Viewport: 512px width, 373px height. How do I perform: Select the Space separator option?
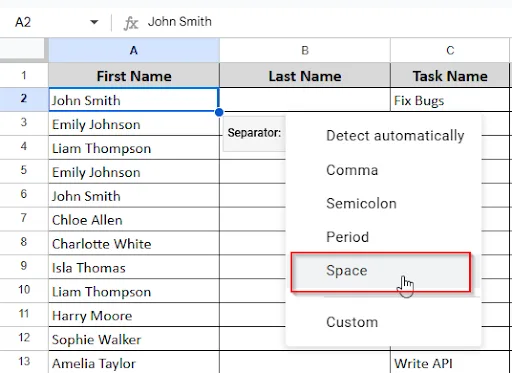[381, 272]
